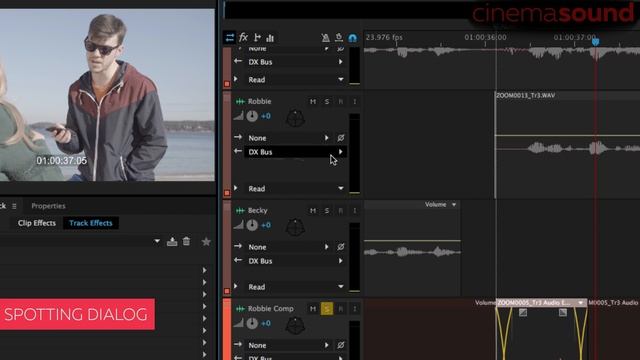Switch to the Clip Effects tab

[x=37, y=223]
